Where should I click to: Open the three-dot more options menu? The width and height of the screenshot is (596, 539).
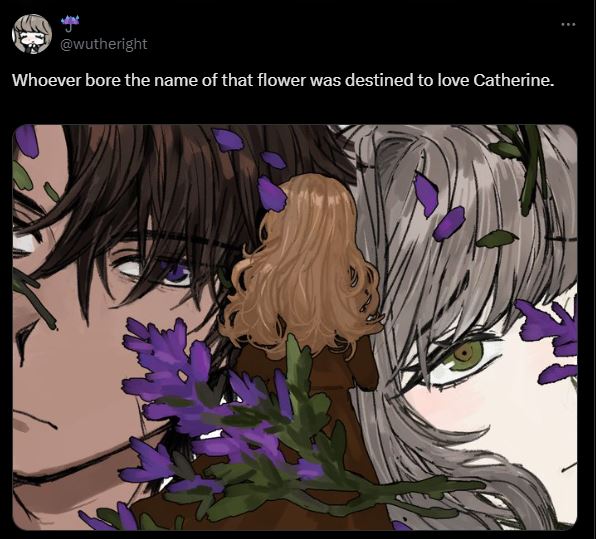tap(569, 24)
